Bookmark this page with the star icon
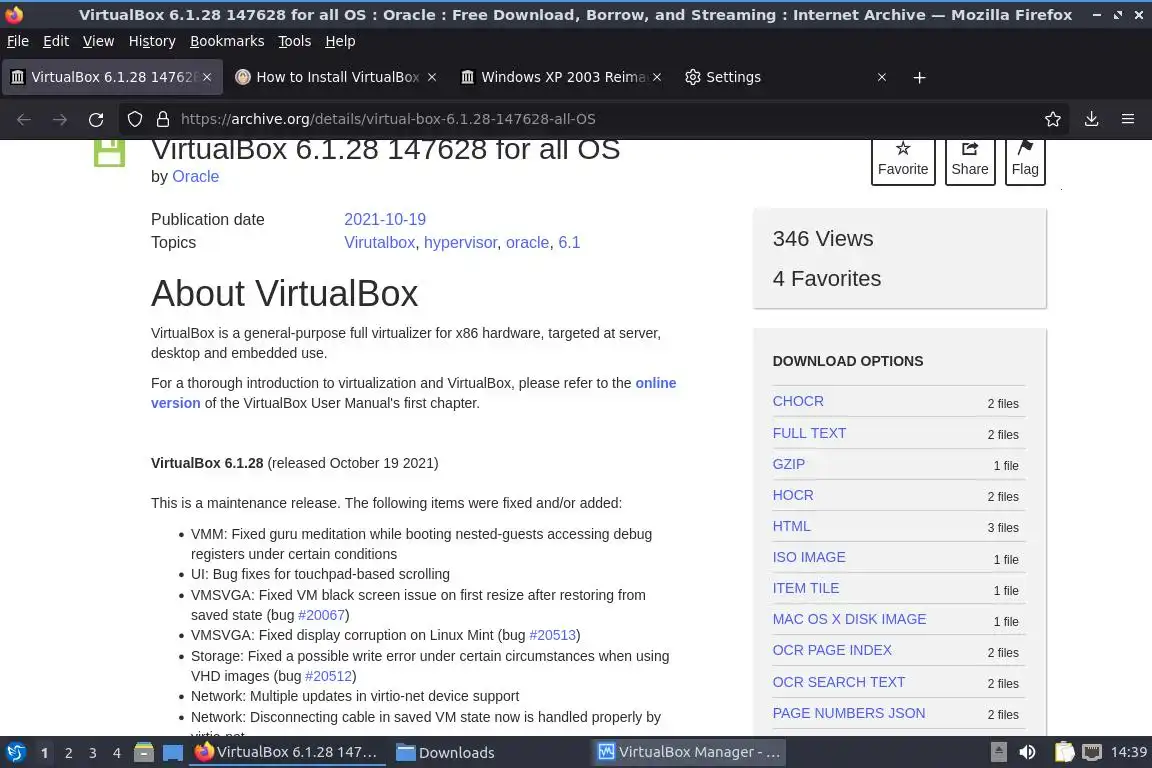Viewport: 1152px width, 768px height. click(1053, 119)
